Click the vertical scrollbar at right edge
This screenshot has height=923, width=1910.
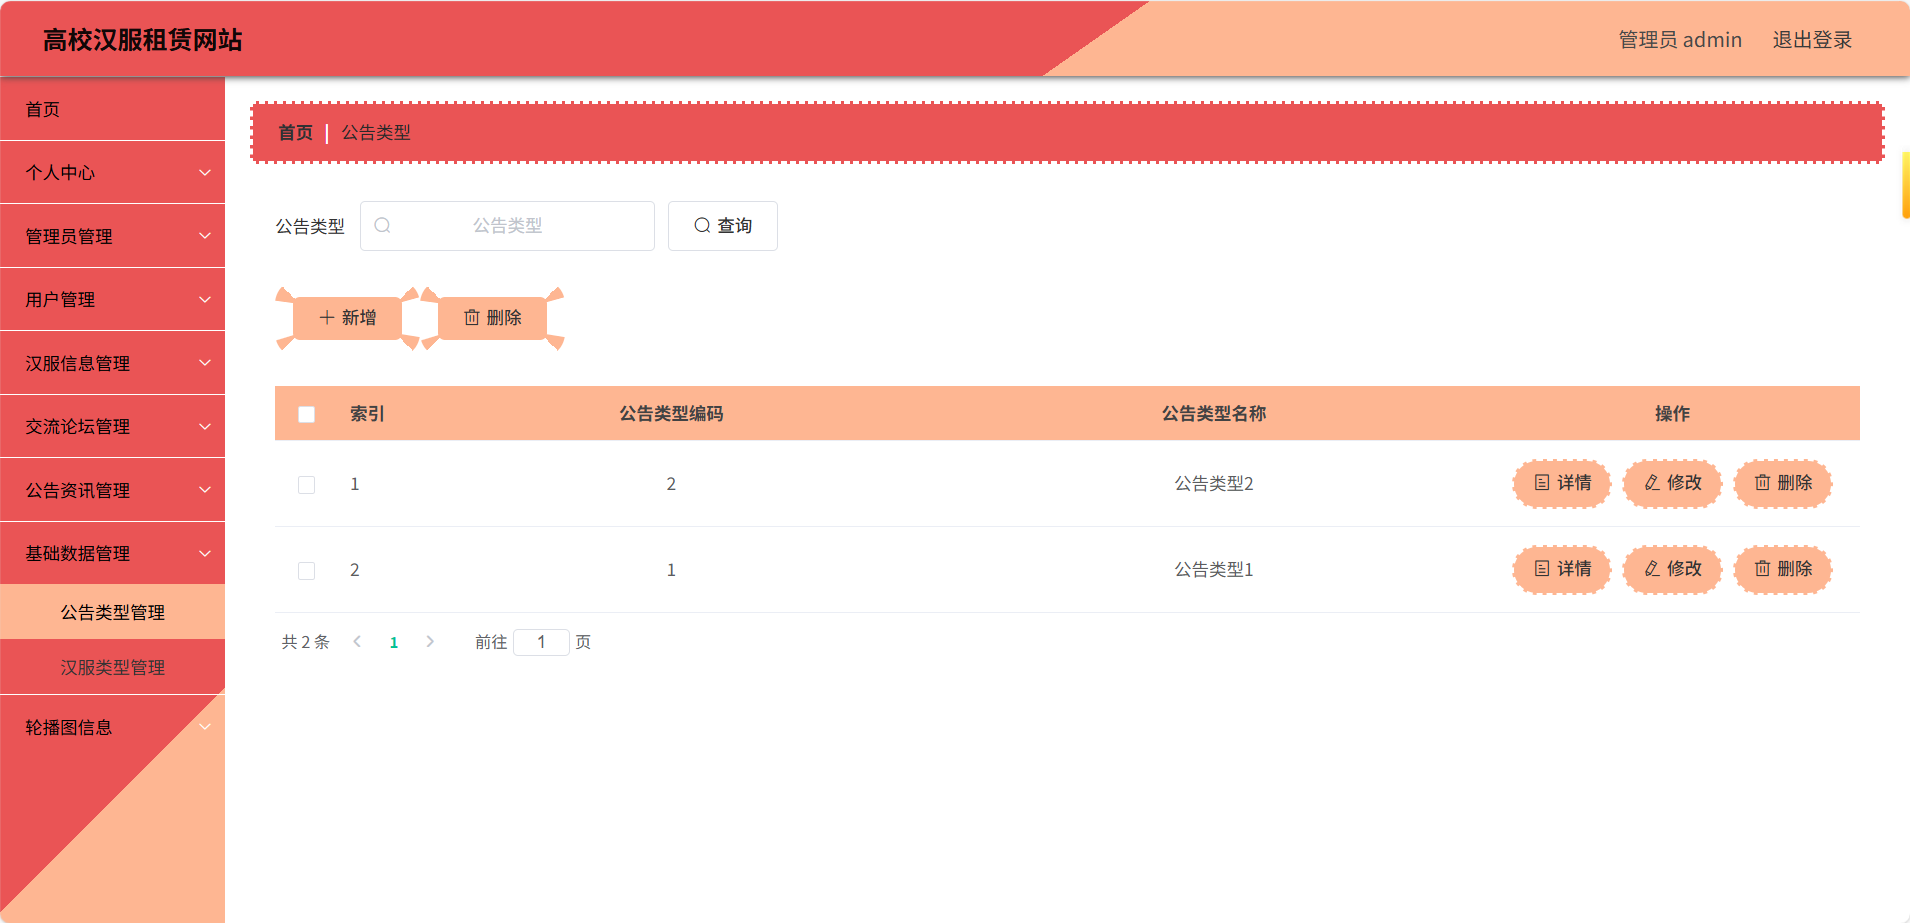pos(1906,185)
